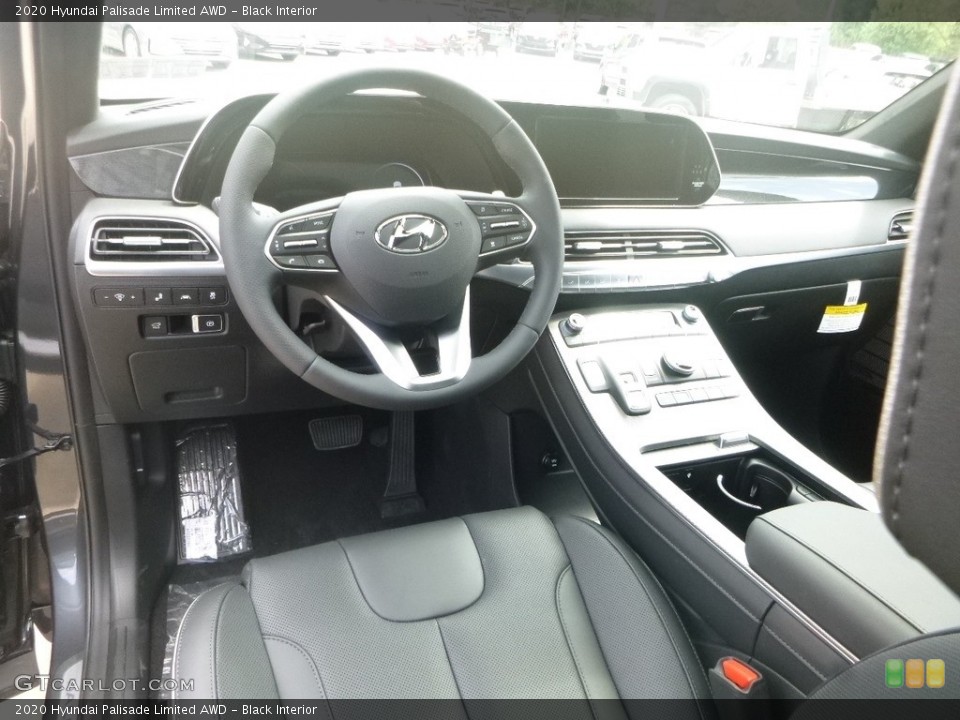Click the bottom caption '2020 Hyundai Palisade Limited AWD'

coord(121,710)
